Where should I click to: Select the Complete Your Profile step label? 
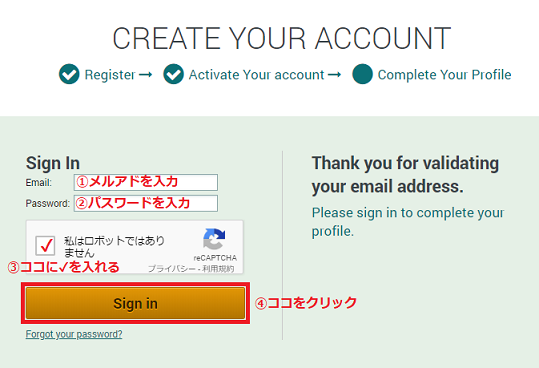[x=444, y=75]
